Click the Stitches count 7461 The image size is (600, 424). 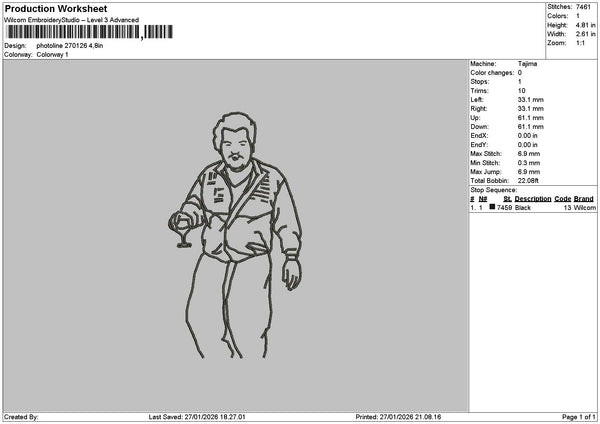(583, 7)
